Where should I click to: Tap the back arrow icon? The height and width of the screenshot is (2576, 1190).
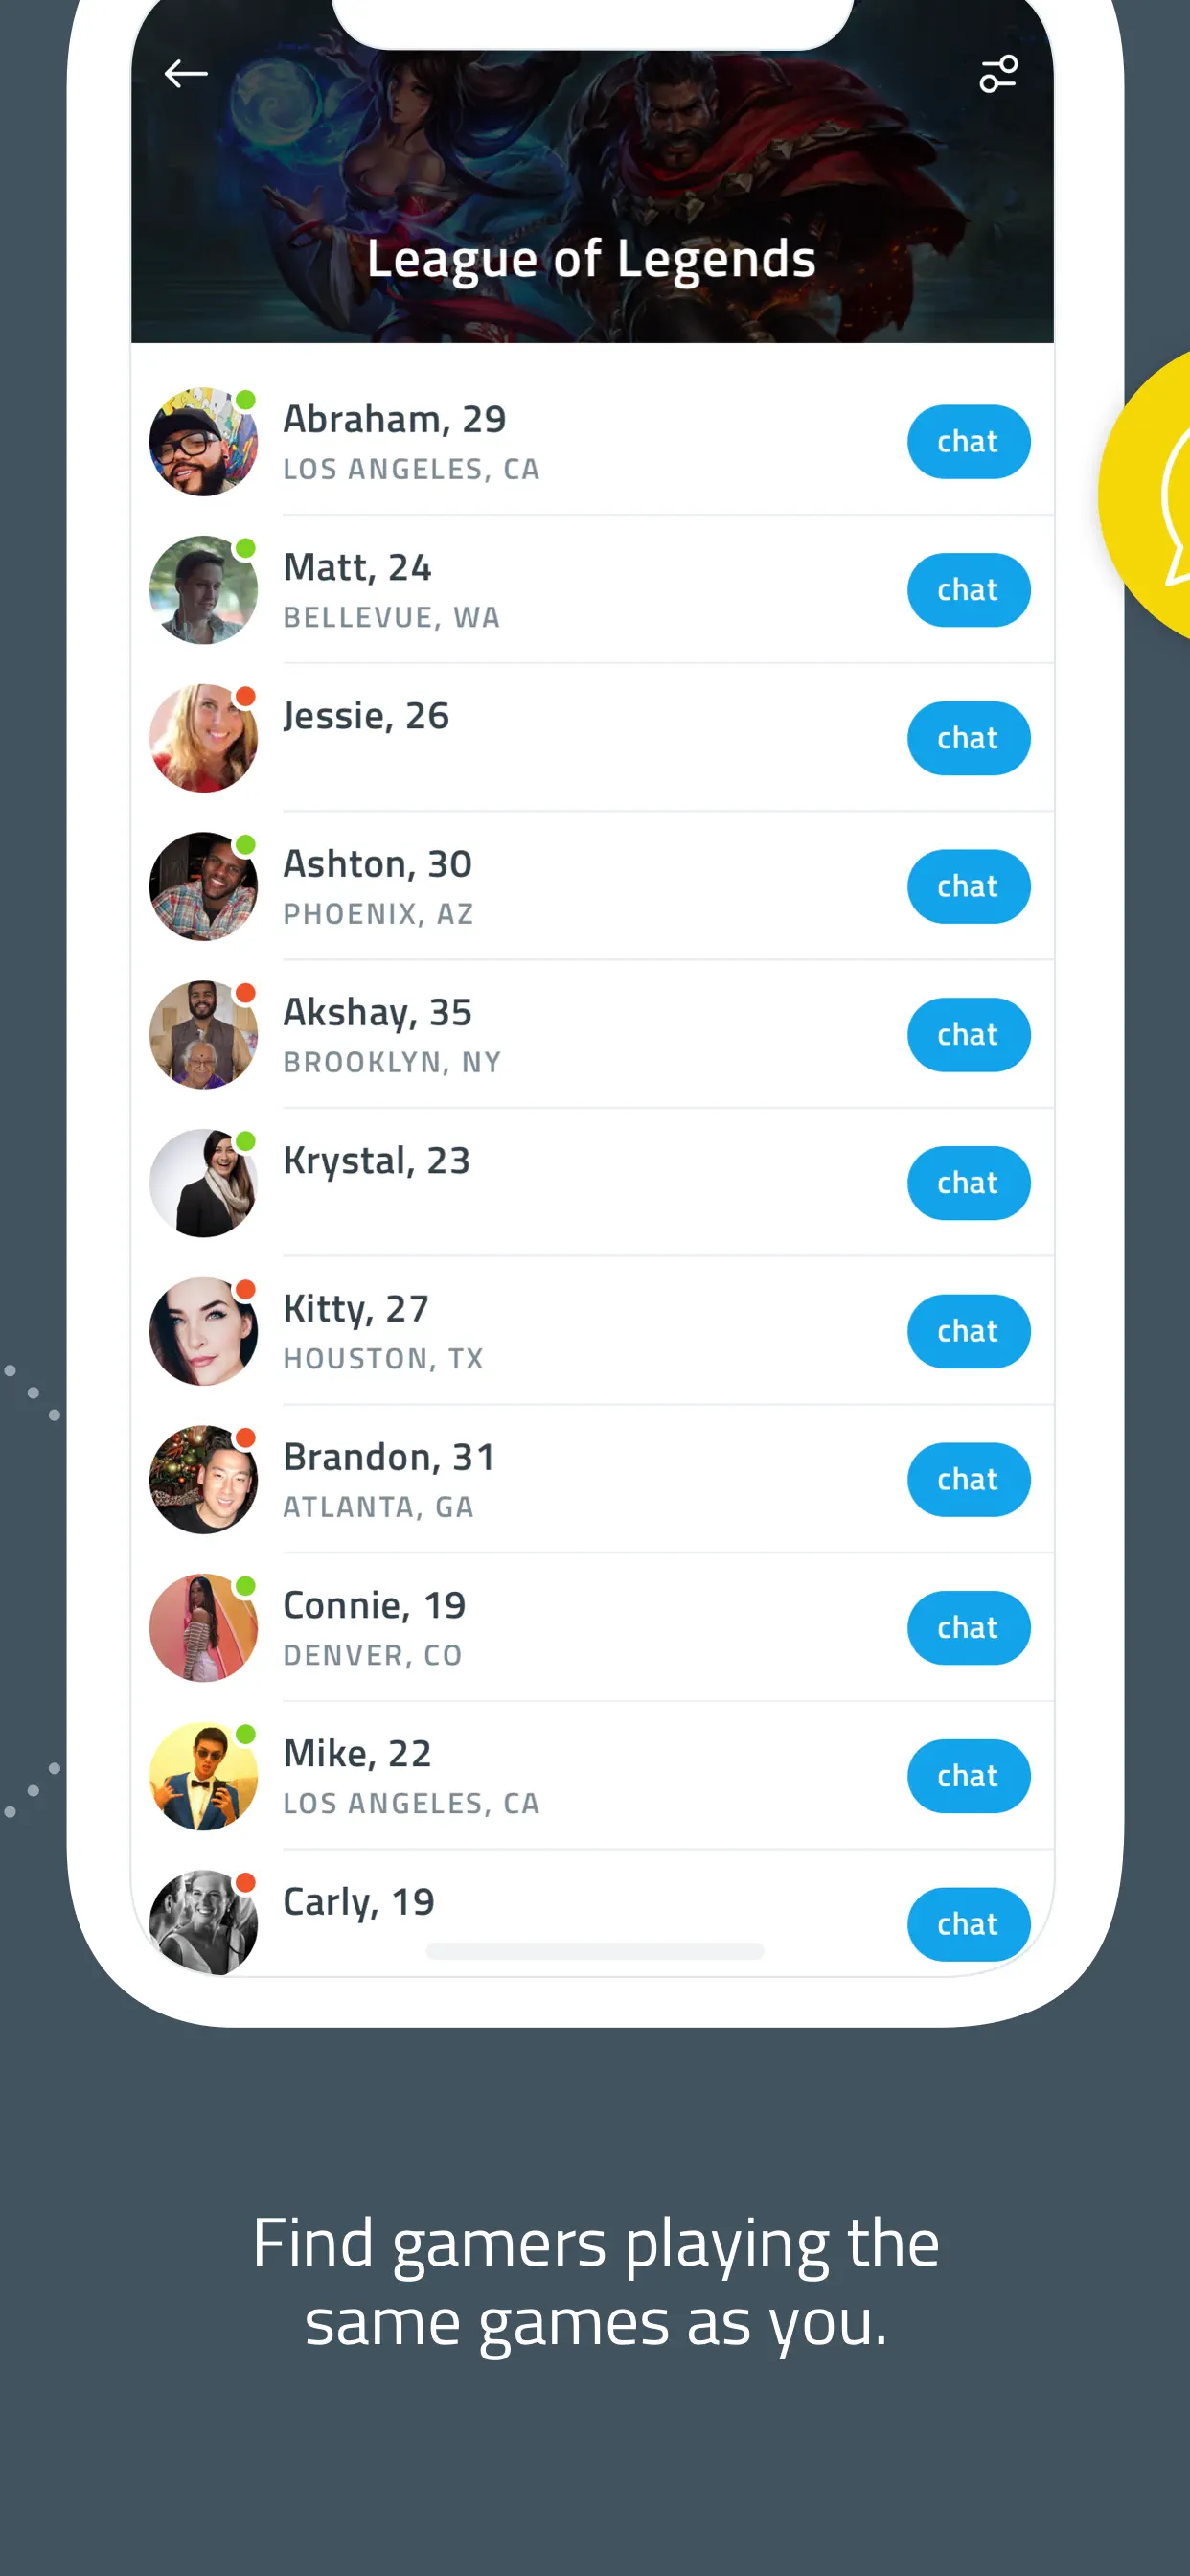tap(186, 74)
